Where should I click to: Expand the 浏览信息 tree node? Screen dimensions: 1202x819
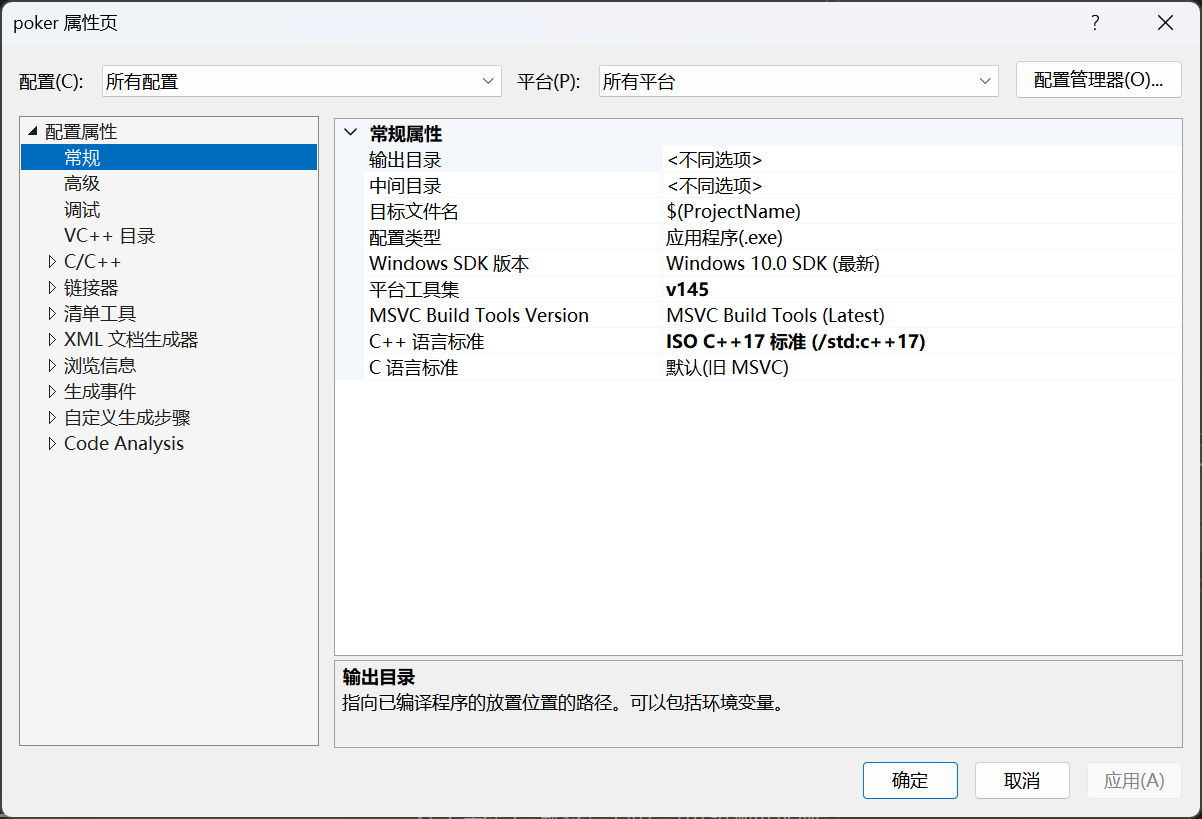click(x=52, y=365)
